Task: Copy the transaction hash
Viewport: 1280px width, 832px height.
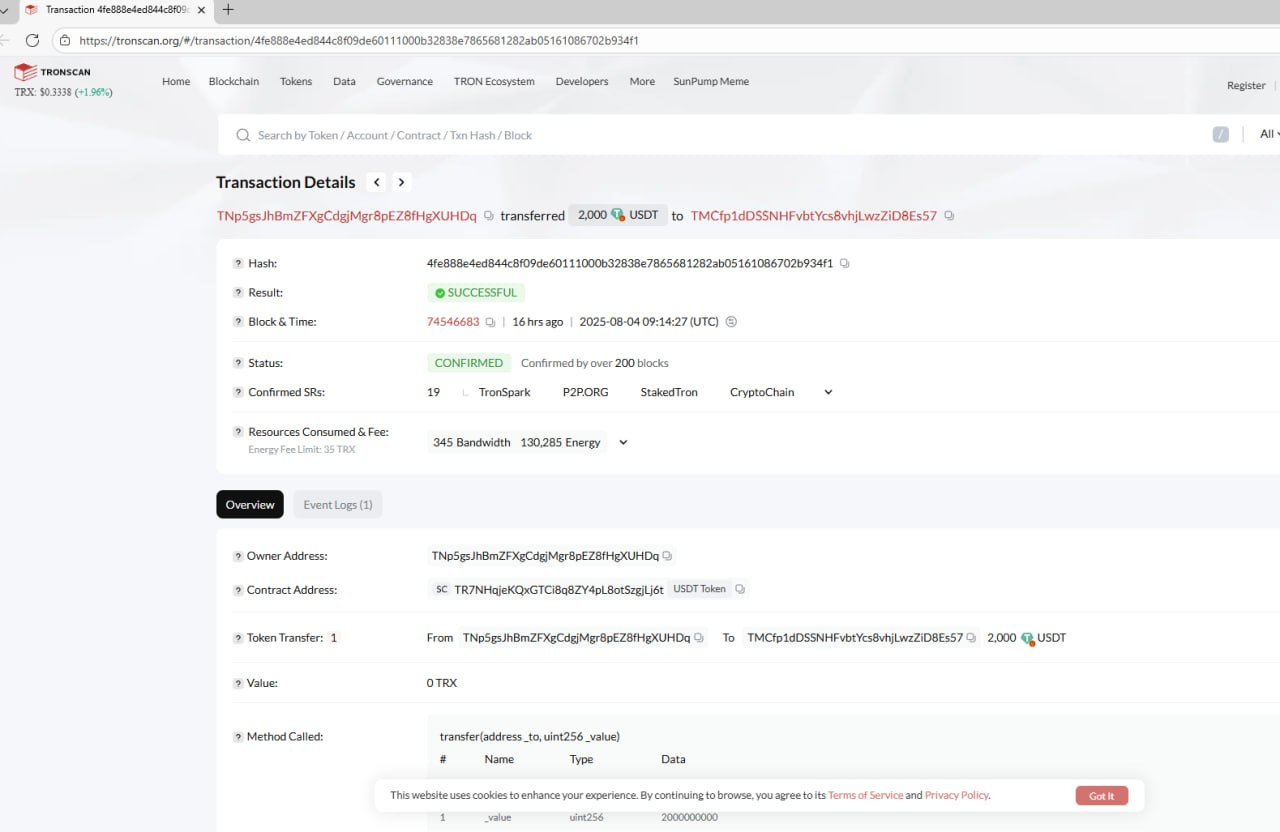Action: [x=845, y=264]
